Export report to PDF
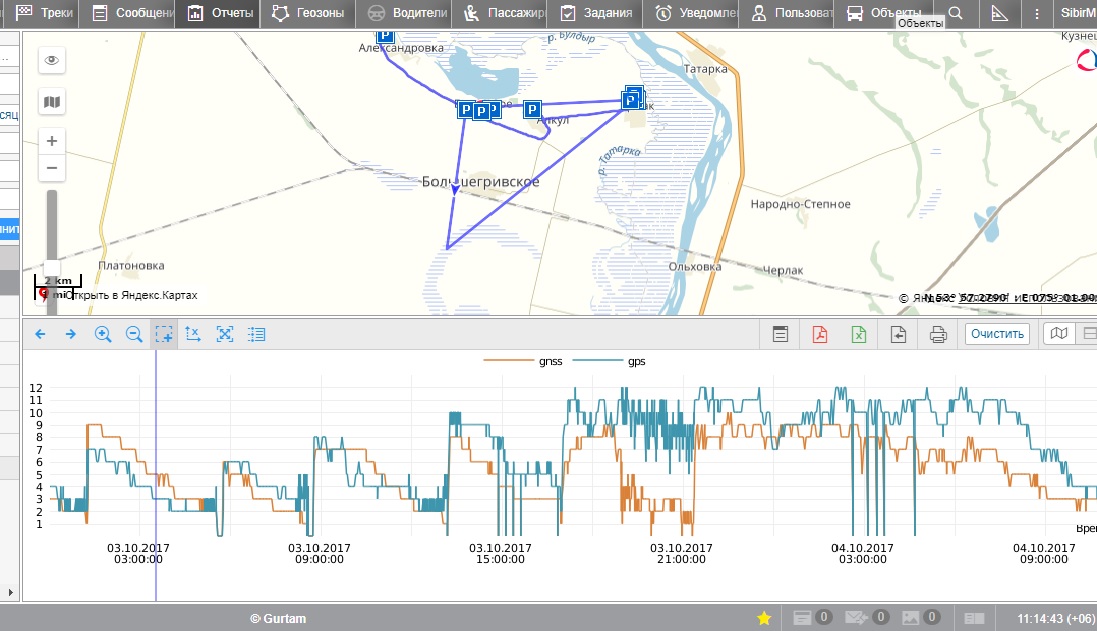The height and width of the screenshot is (631, 1097). point(820,334)
